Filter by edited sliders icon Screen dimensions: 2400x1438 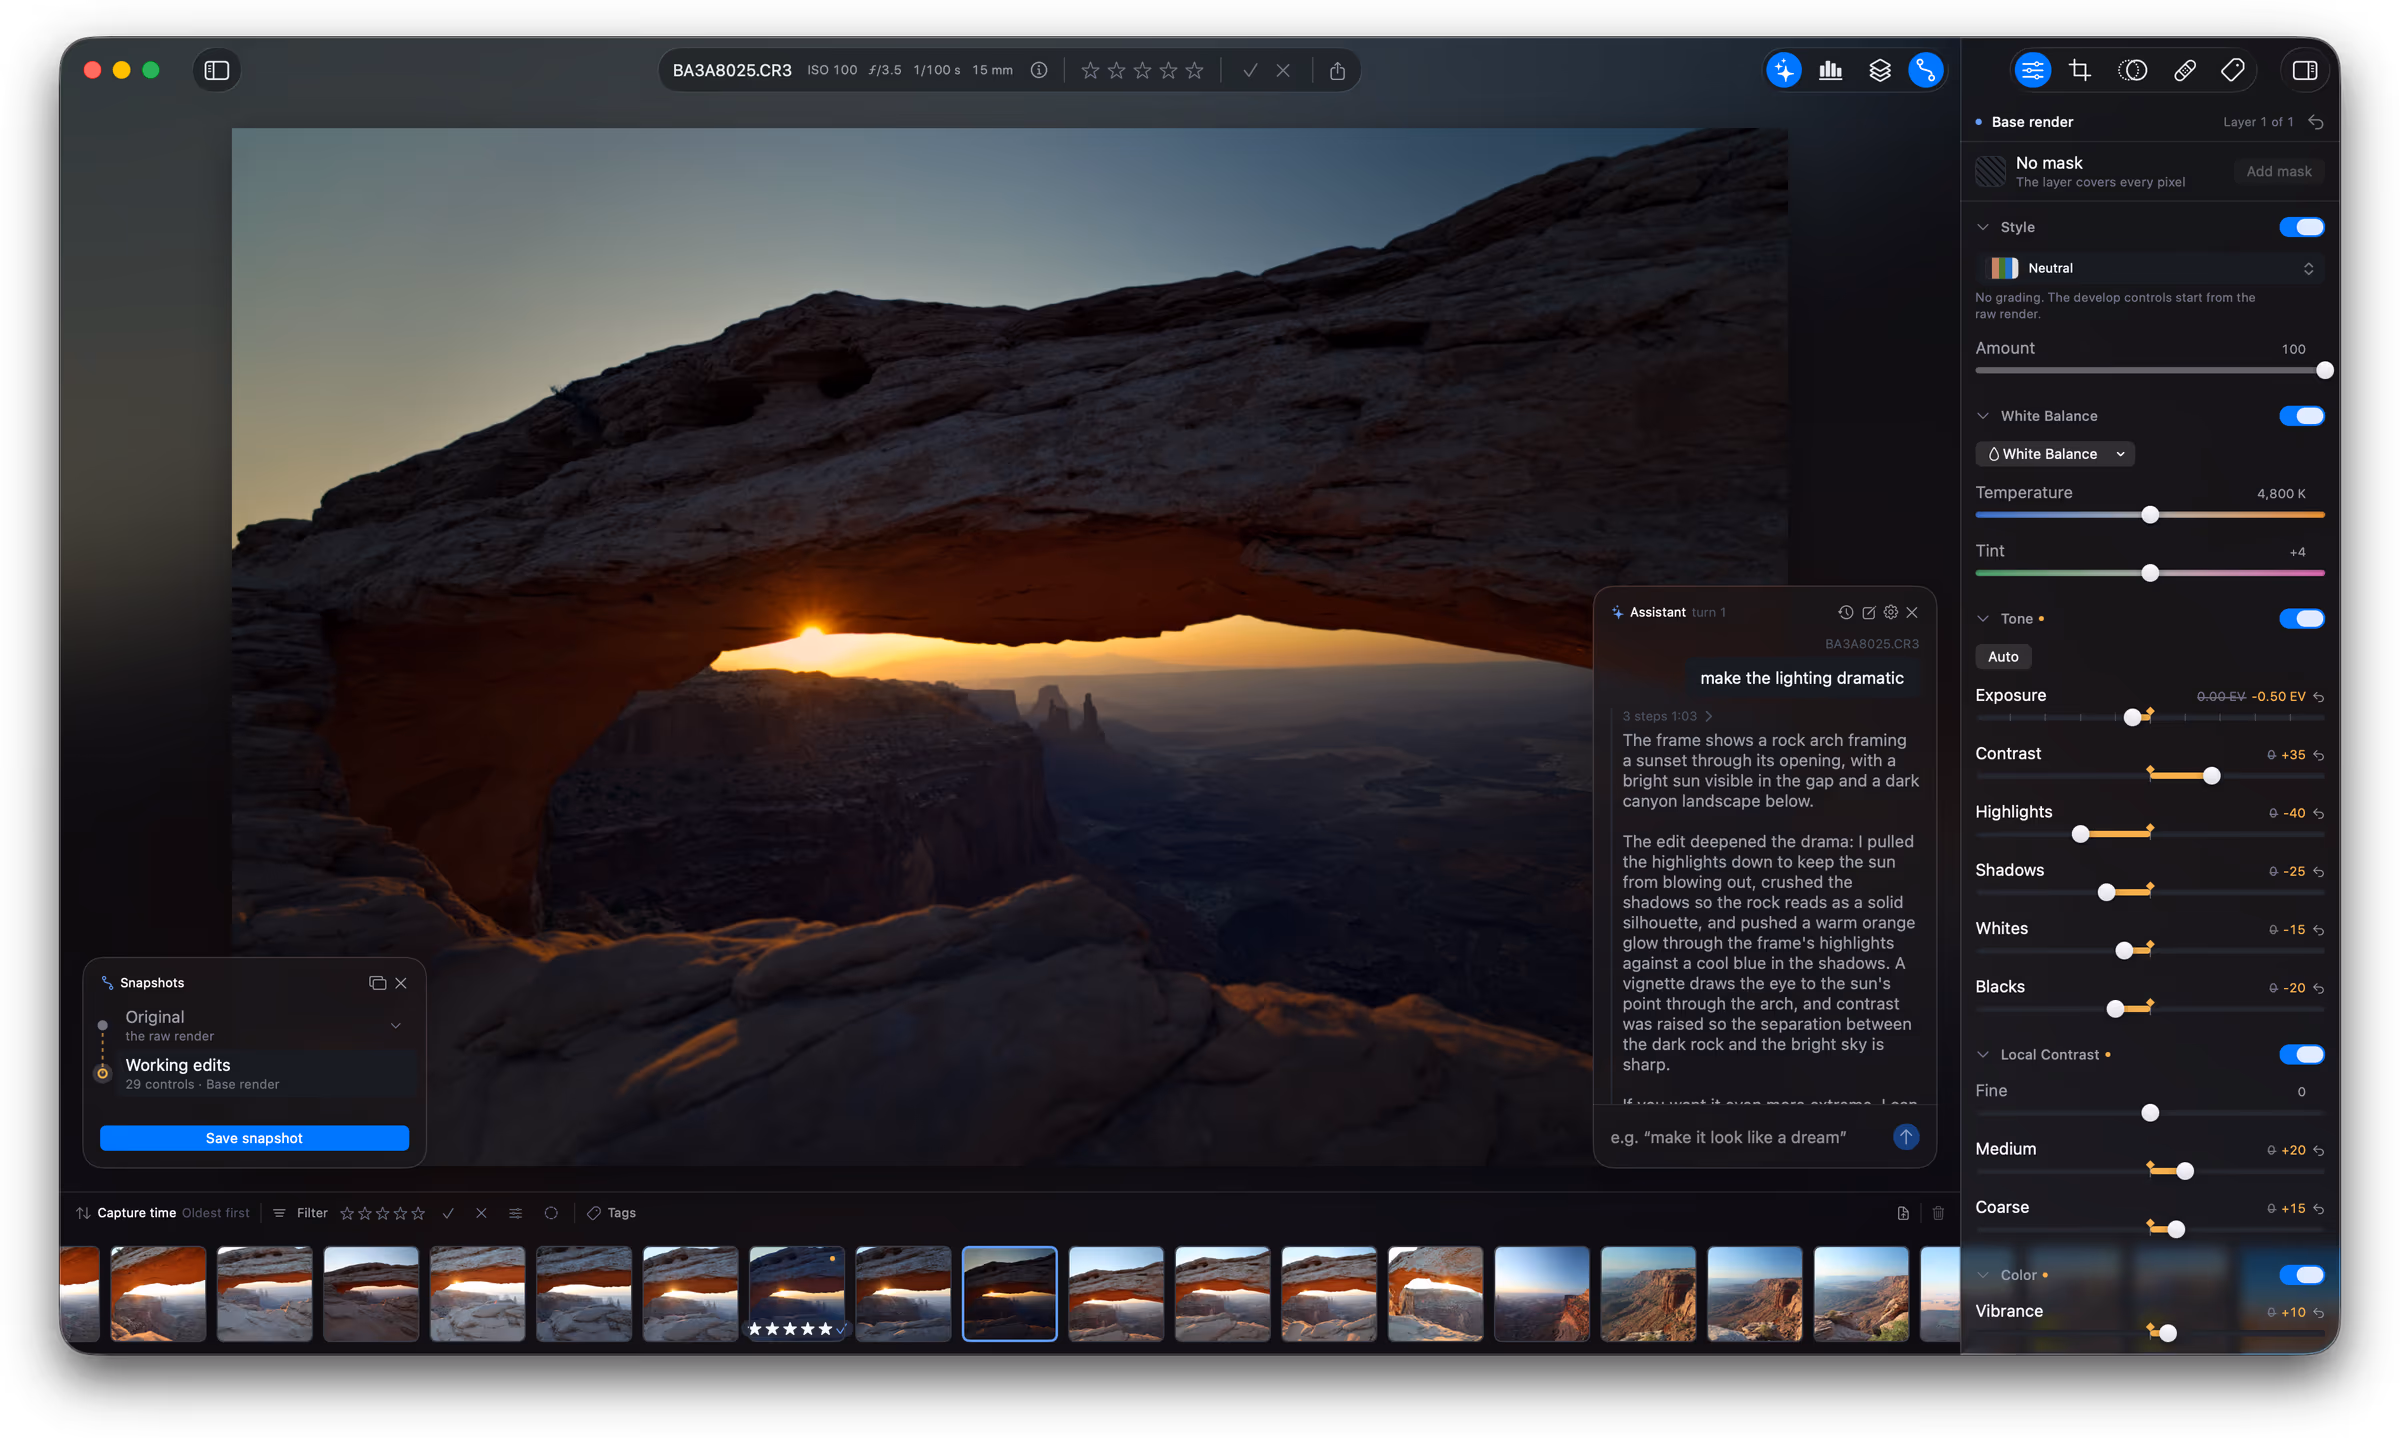[515, 1213]
